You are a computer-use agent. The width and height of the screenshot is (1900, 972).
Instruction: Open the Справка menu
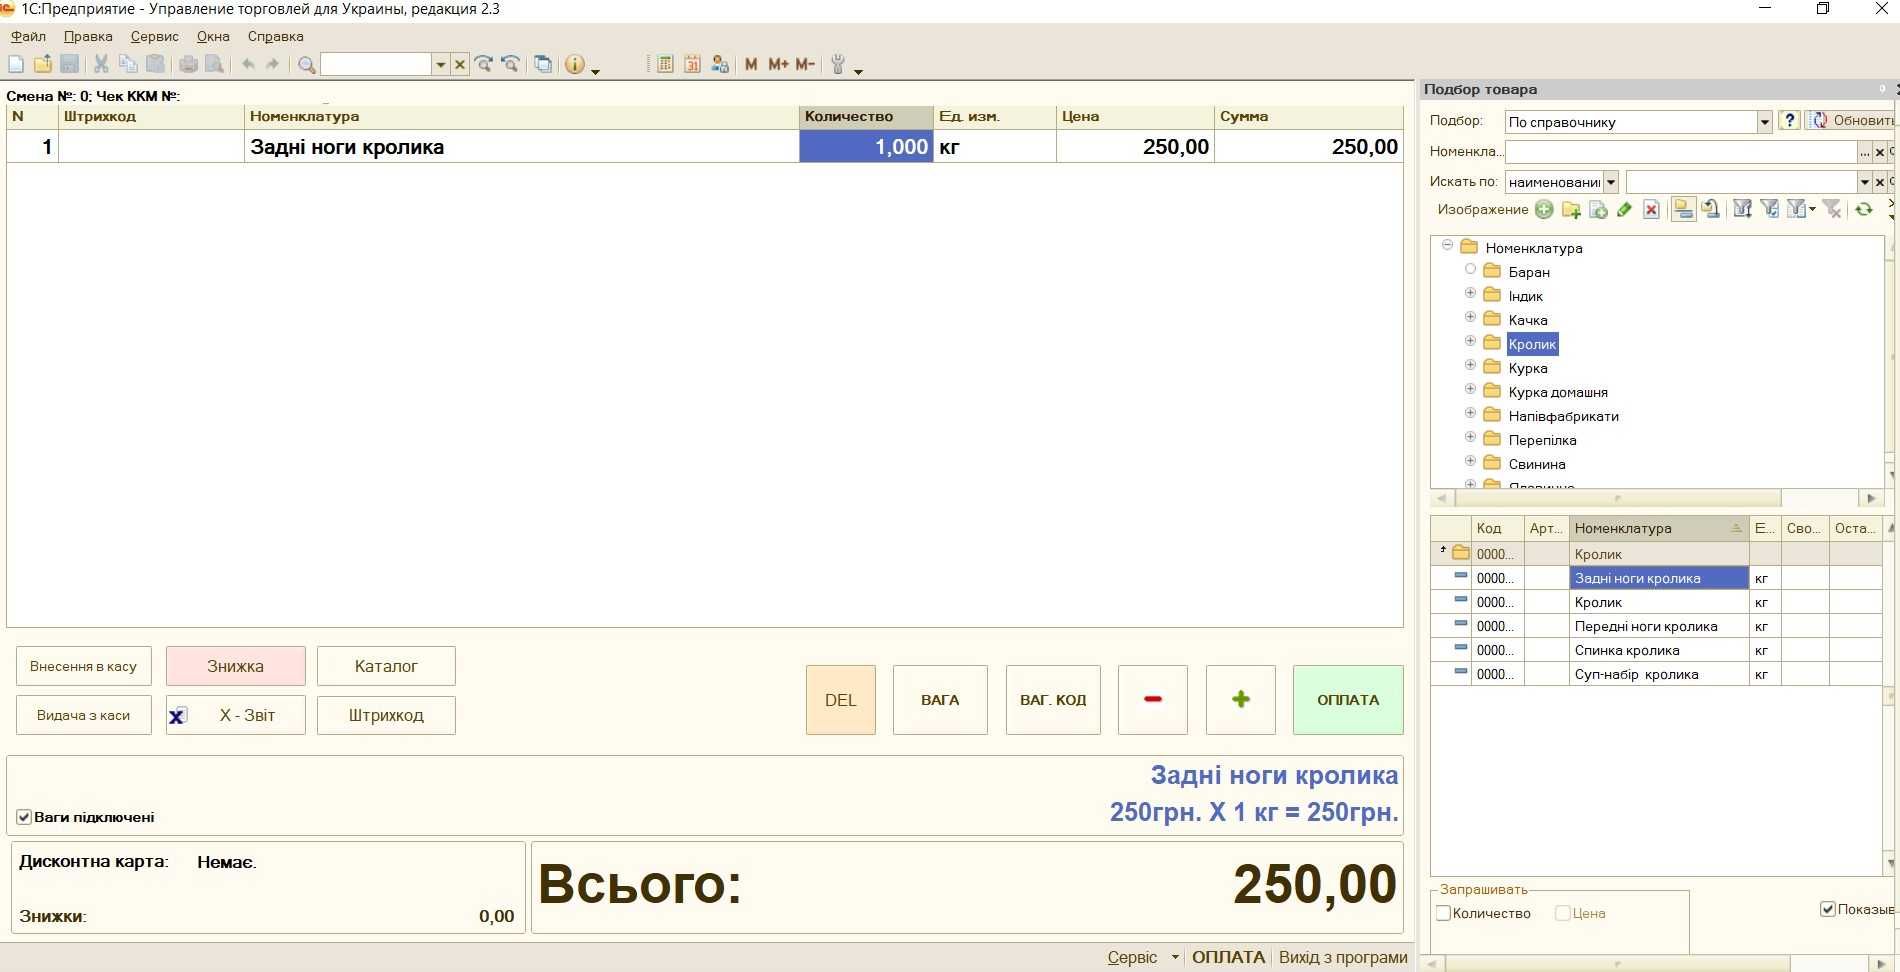[x=275, y=36]
